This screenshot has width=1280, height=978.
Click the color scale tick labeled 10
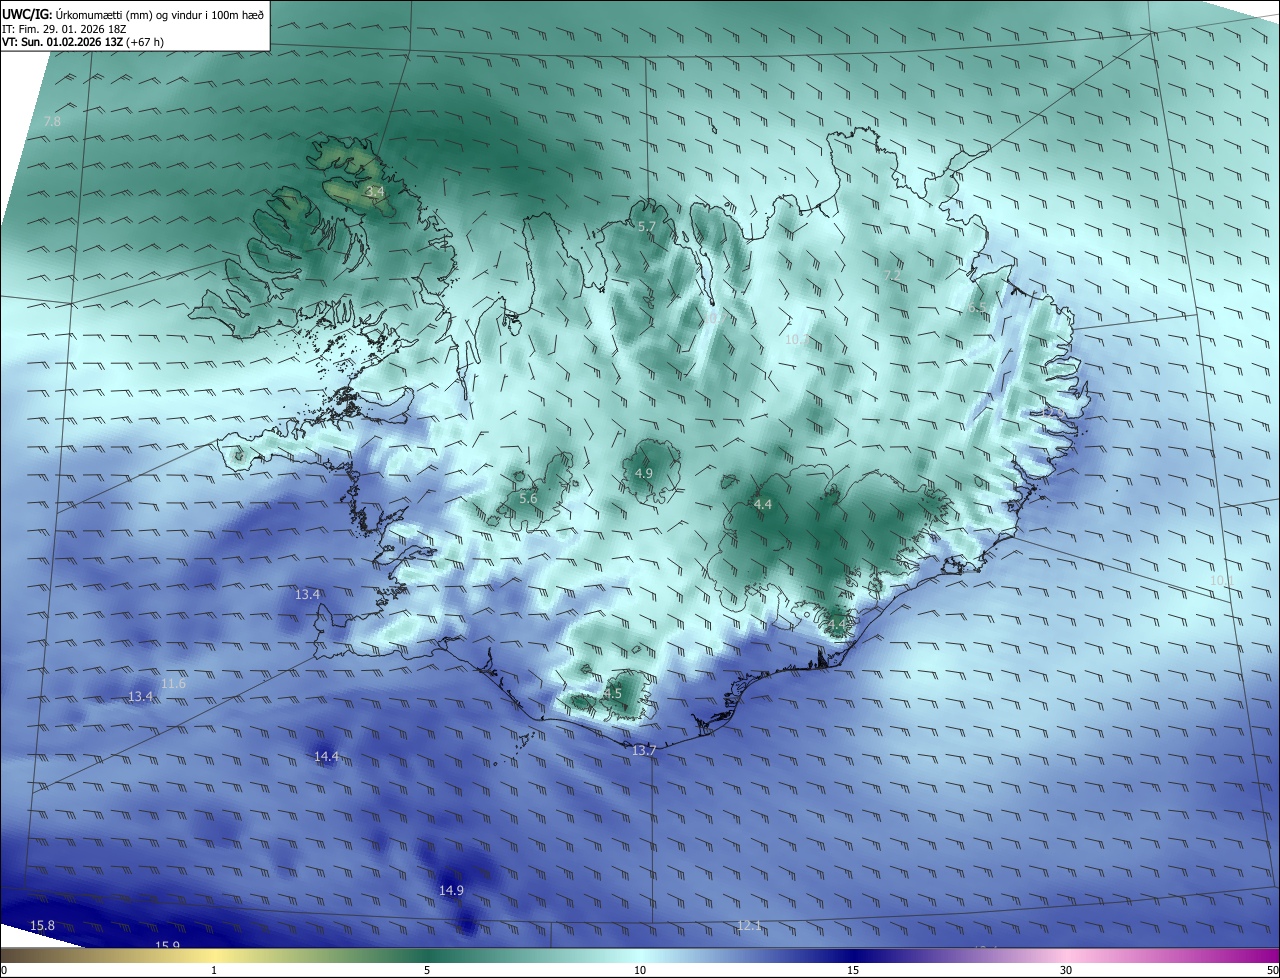pyautogui.click(x=640, y=970)
